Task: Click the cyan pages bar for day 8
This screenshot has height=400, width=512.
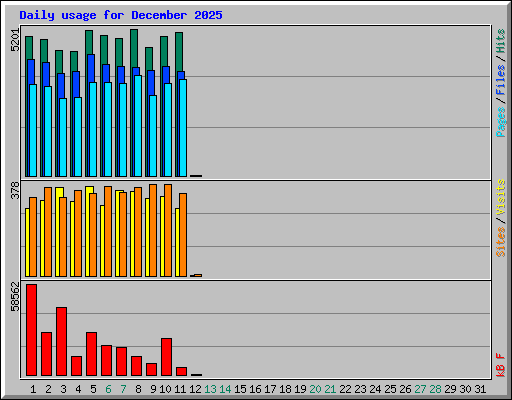Action: [138, 126]
